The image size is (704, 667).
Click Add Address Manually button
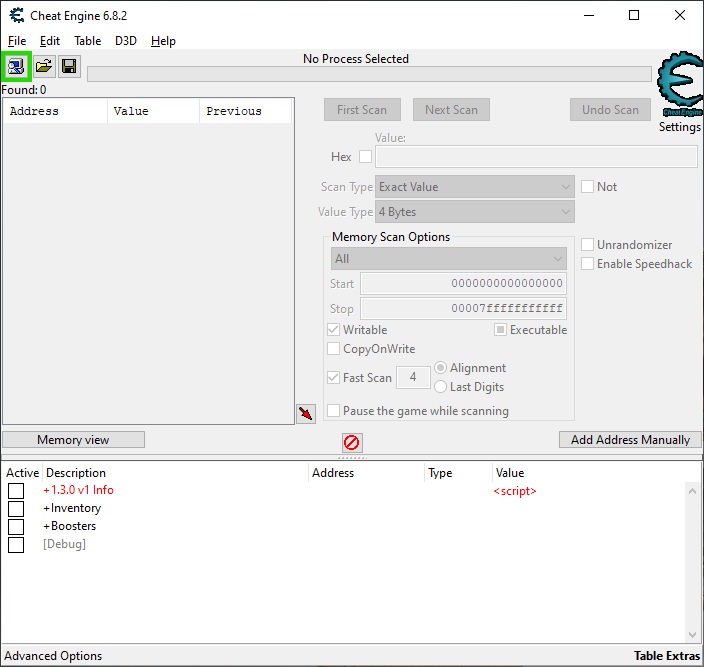pyautogui.click(x=630, y=440)
